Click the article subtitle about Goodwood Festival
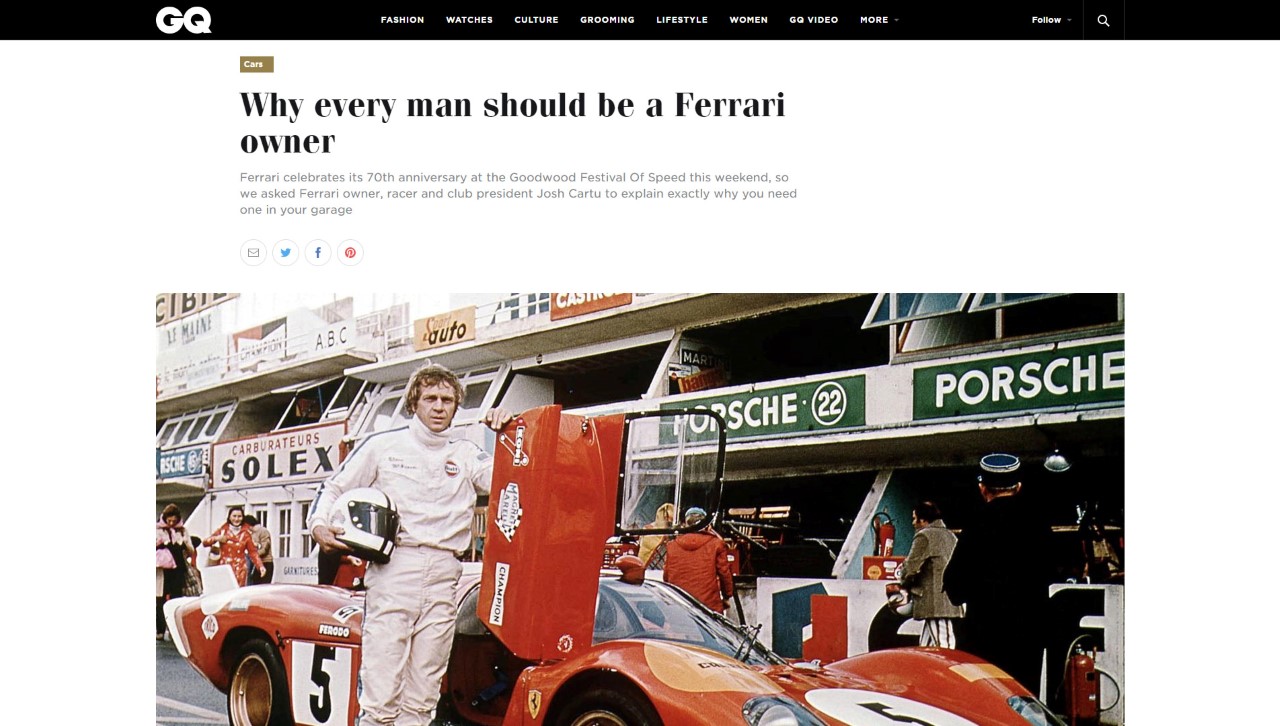 pos(518,193)
